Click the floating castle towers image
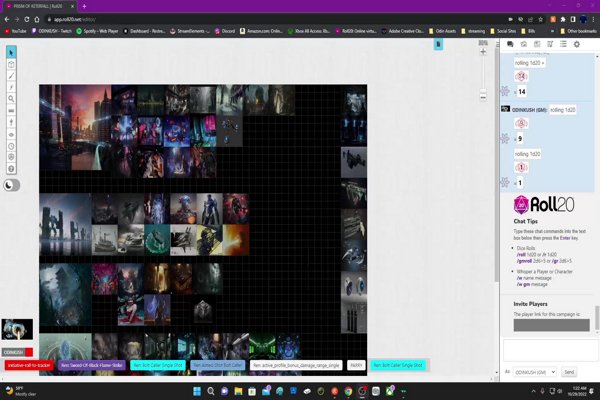 65,224
